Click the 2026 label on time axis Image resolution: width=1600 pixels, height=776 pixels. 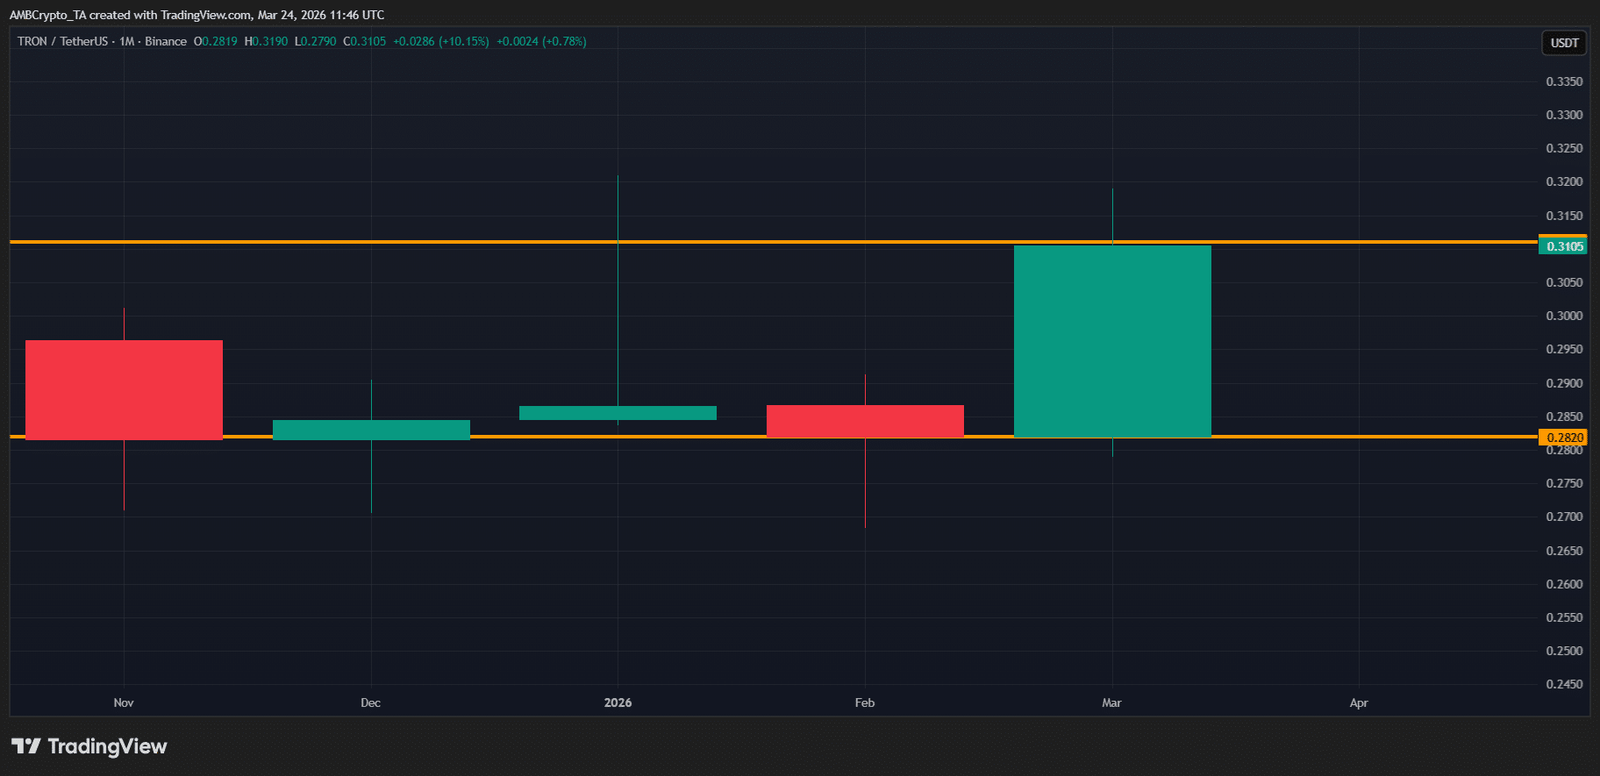pyautogui.click(x=618, y=703)
